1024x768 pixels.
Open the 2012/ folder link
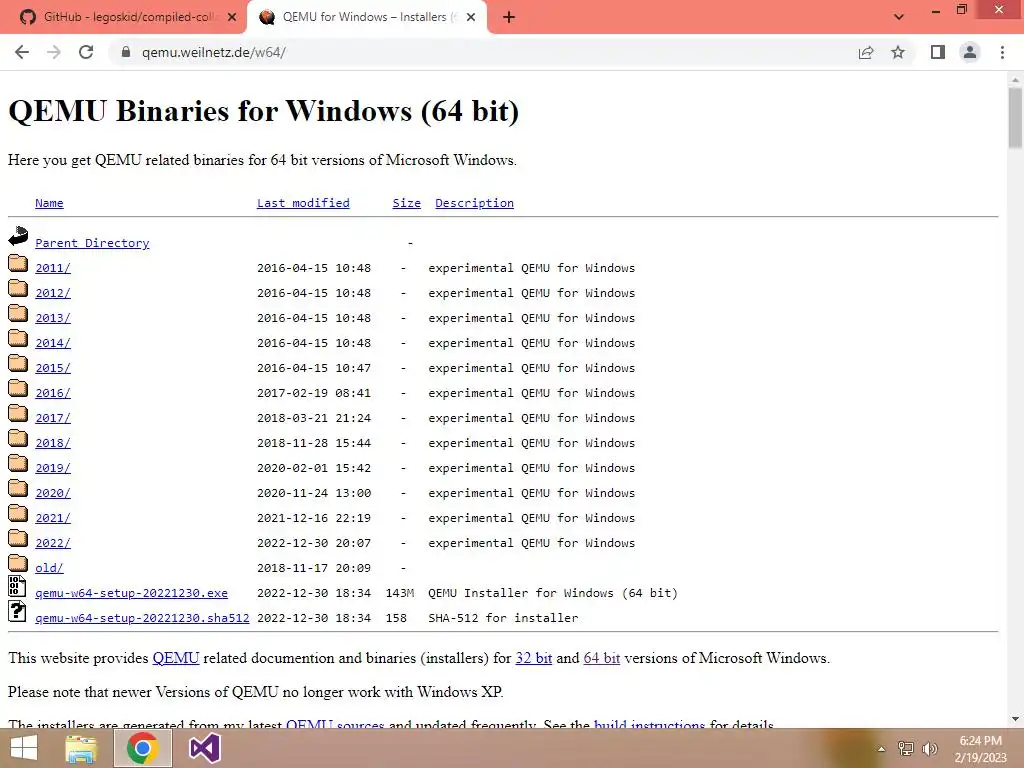point(53,293)
